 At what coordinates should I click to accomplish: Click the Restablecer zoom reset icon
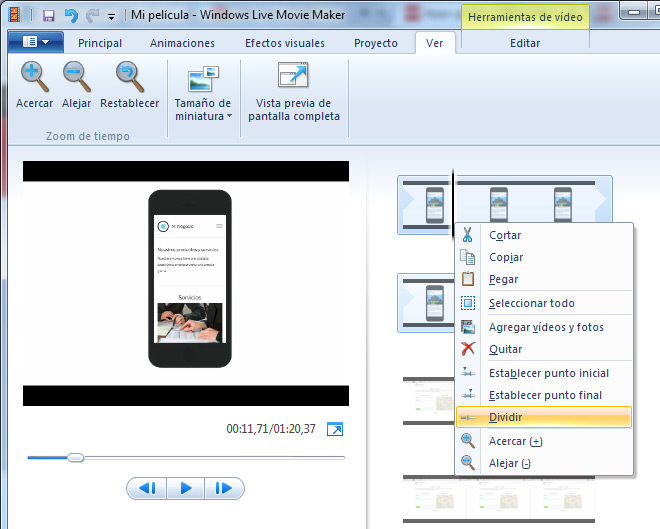point(130,76)
